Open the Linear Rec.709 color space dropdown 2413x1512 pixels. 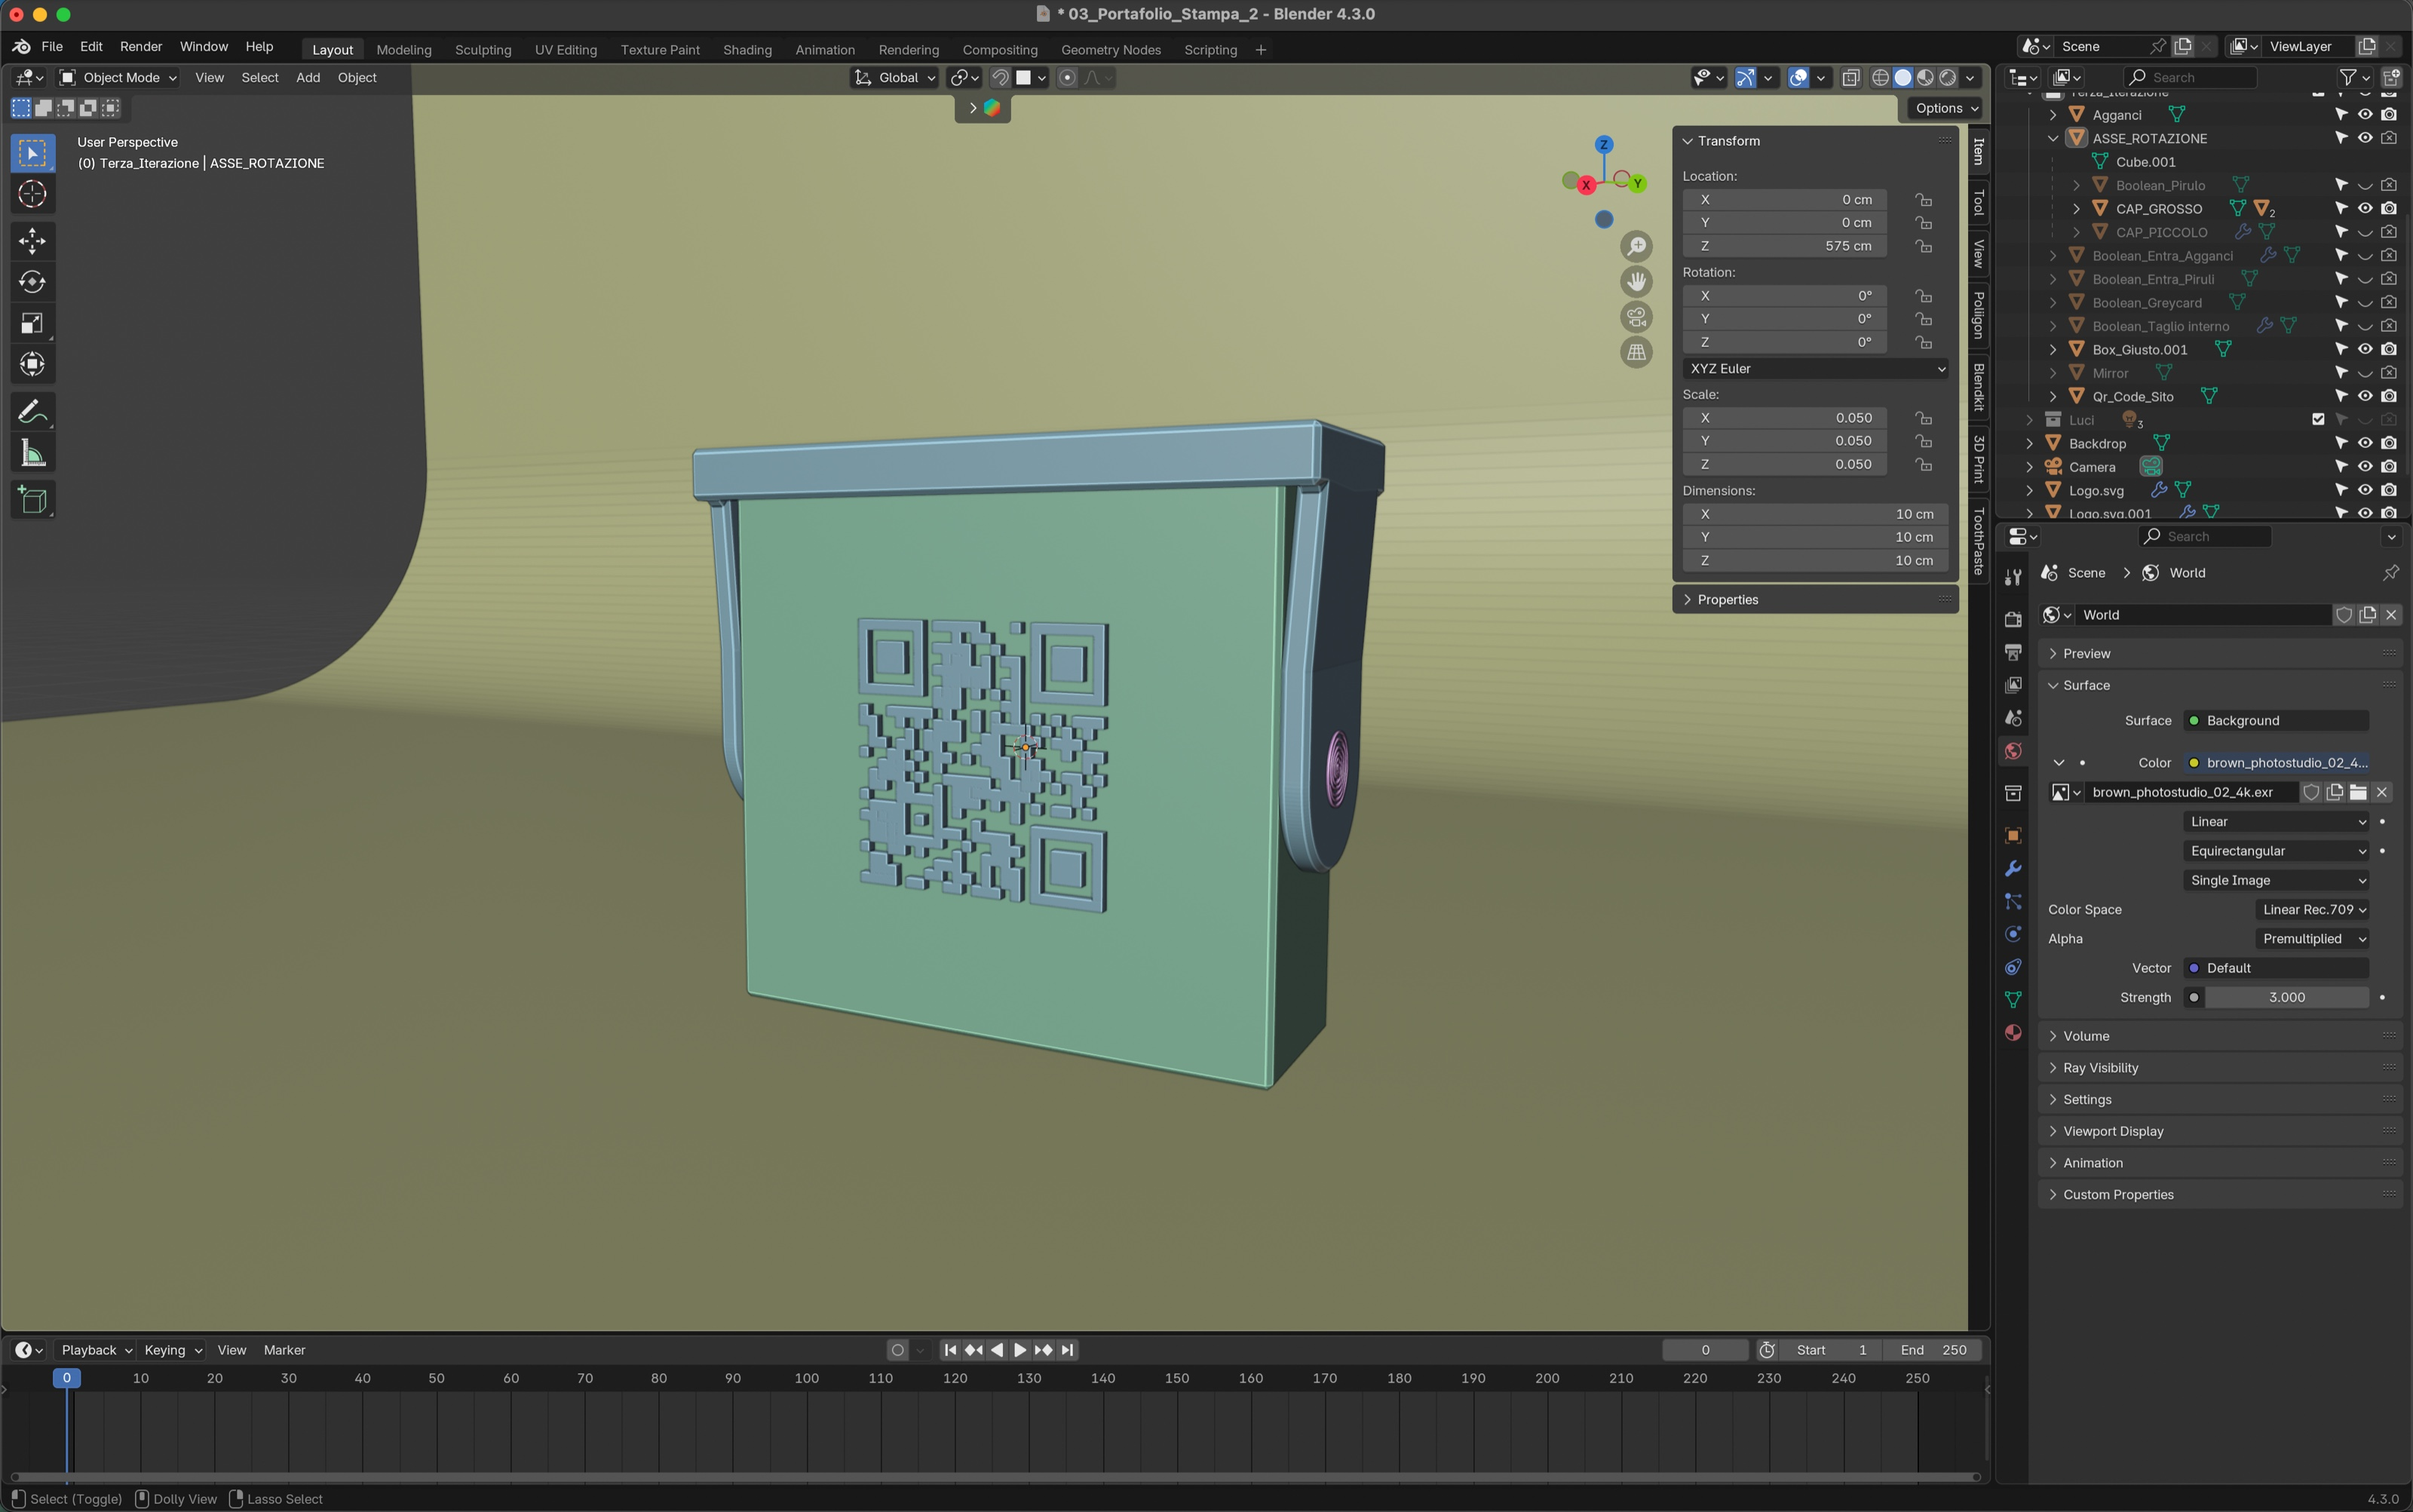2312,909
